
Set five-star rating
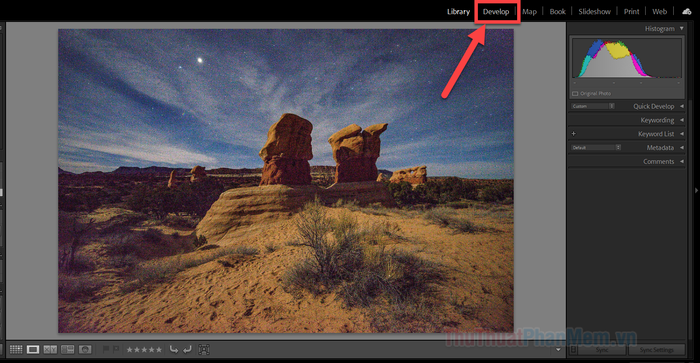[x=158, y=350]
